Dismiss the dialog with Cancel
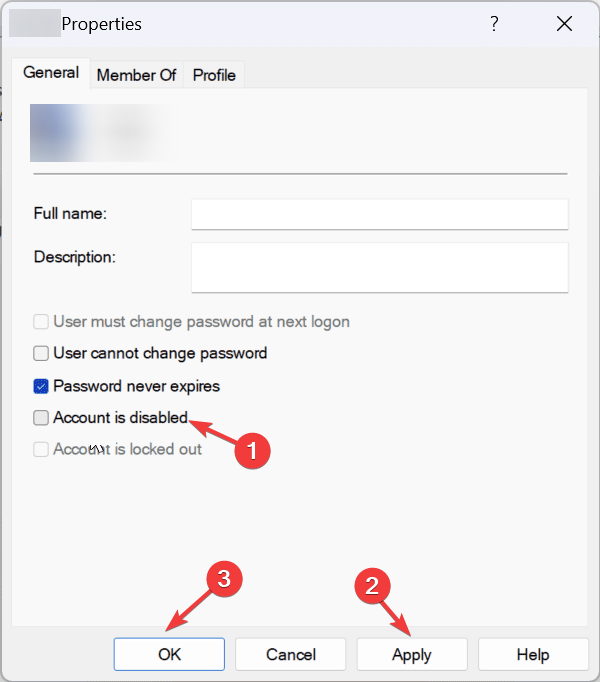This screenshot has width=600, height=682. coord(291,654)
